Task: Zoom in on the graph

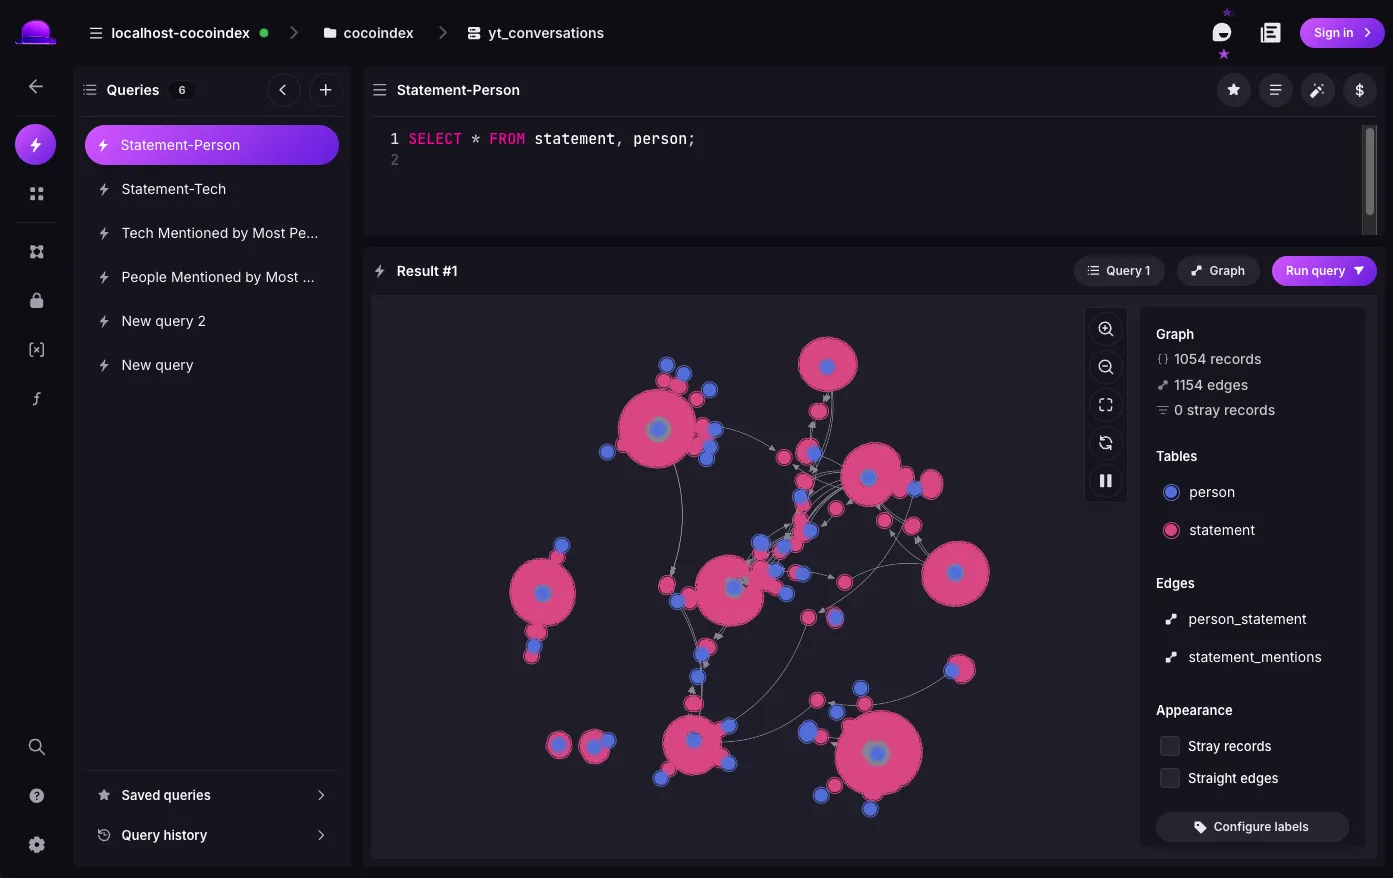Action: tap(1106, 329)
